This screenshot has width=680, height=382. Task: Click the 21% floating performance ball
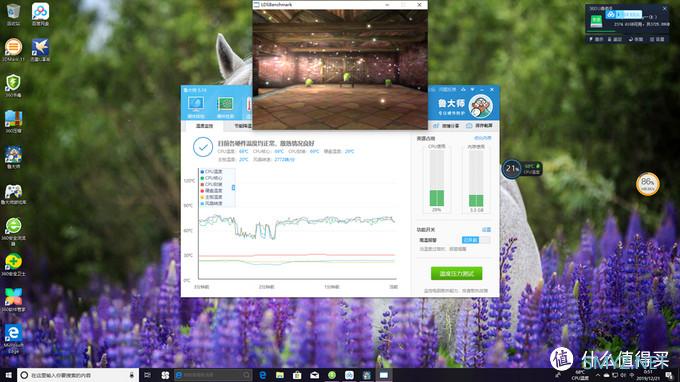(x=511, y=169)
